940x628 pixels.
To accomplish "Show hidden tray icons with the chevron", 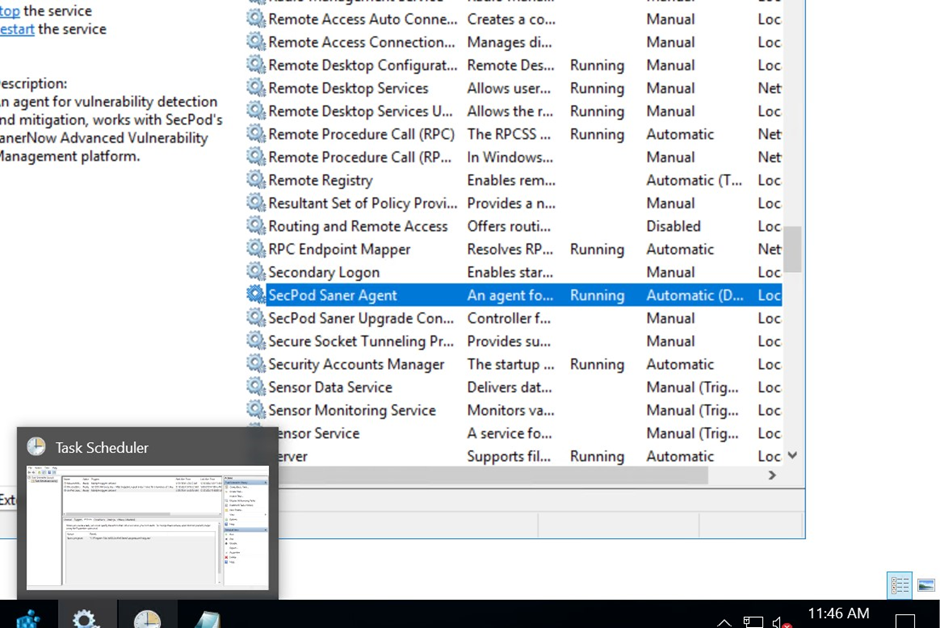I will (x=724, y=623).
